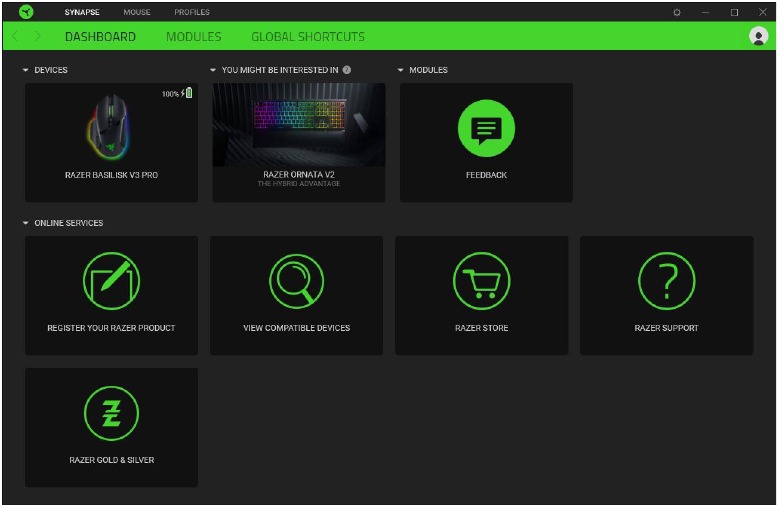Open the Razer Ornata V2 keyboard promo image
The image size is (777, 505).
pos(299,124)
